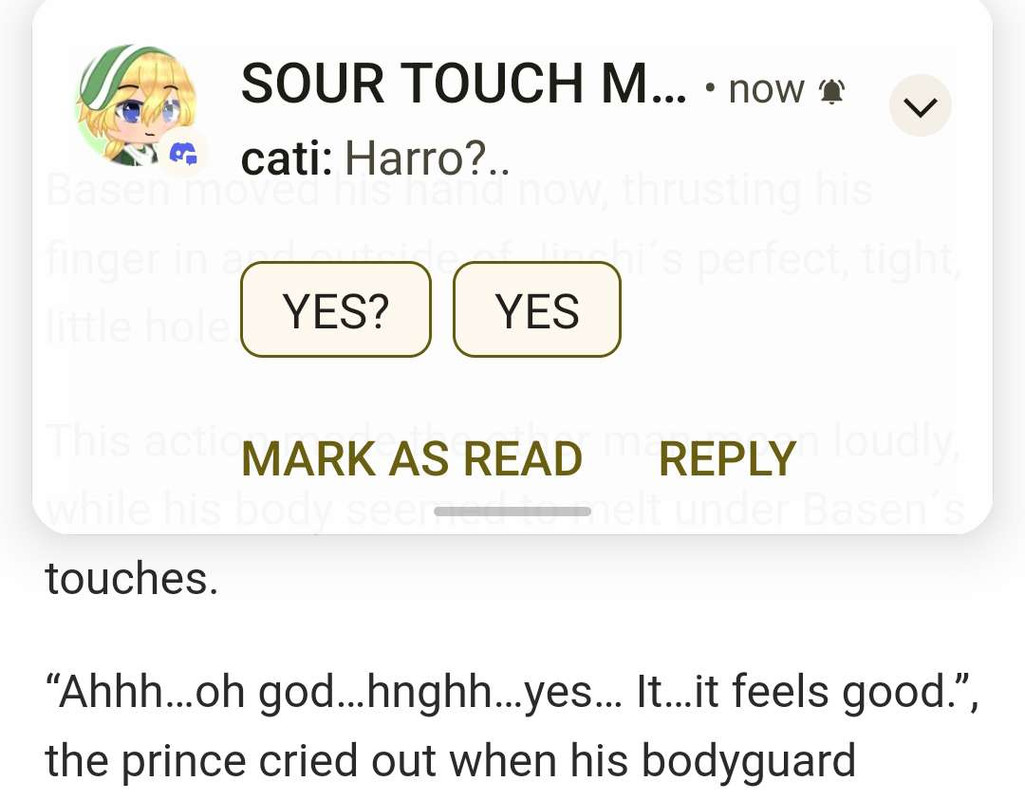Click the word "touches." in the story
1025x800 pixels.
(131, 579)
